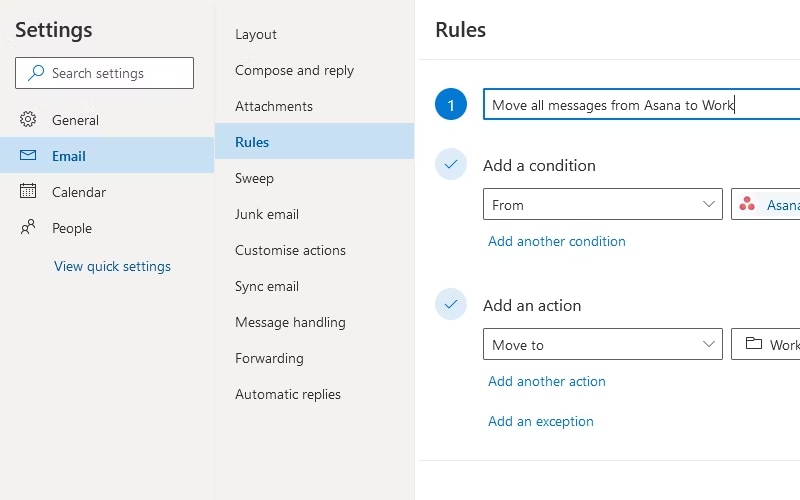Click the Calendar icon in sidebar
Screen dimensions: 800x500
click(28, 192)
